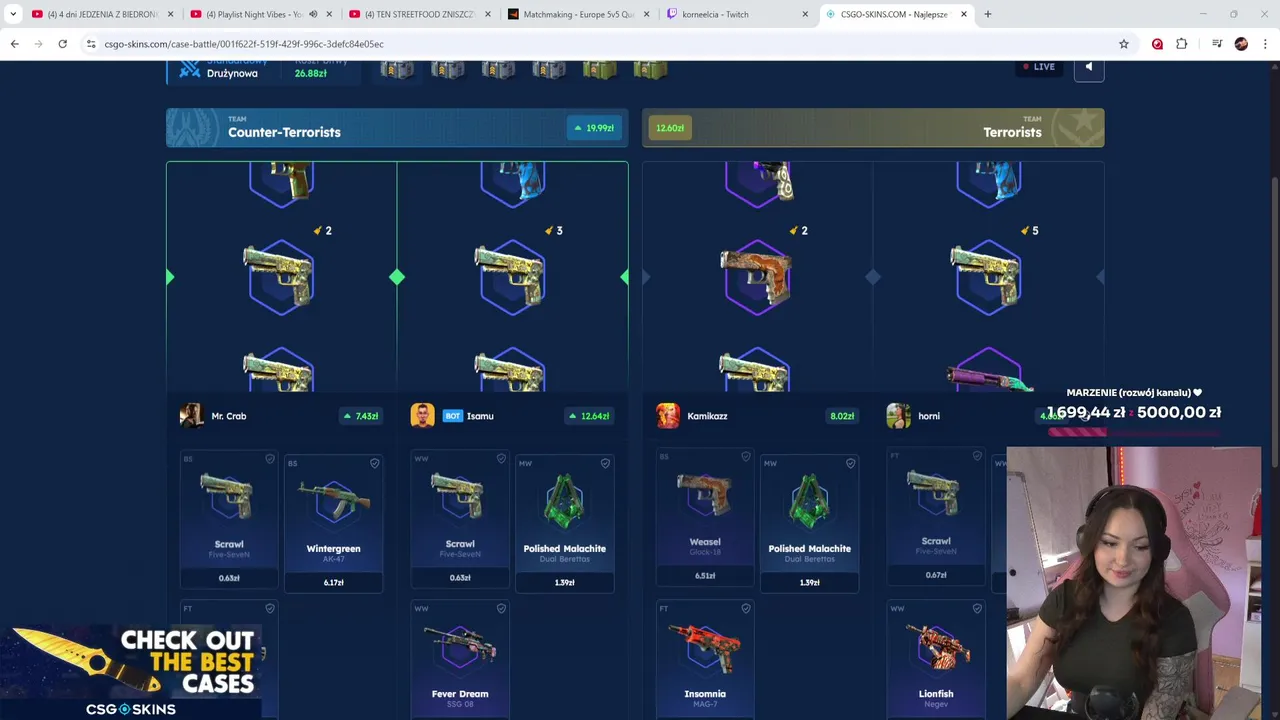Switch to the Matchmaking Europe 5v5 tab
This screenshot has height=720, width=1280.
tap(579, 14)
